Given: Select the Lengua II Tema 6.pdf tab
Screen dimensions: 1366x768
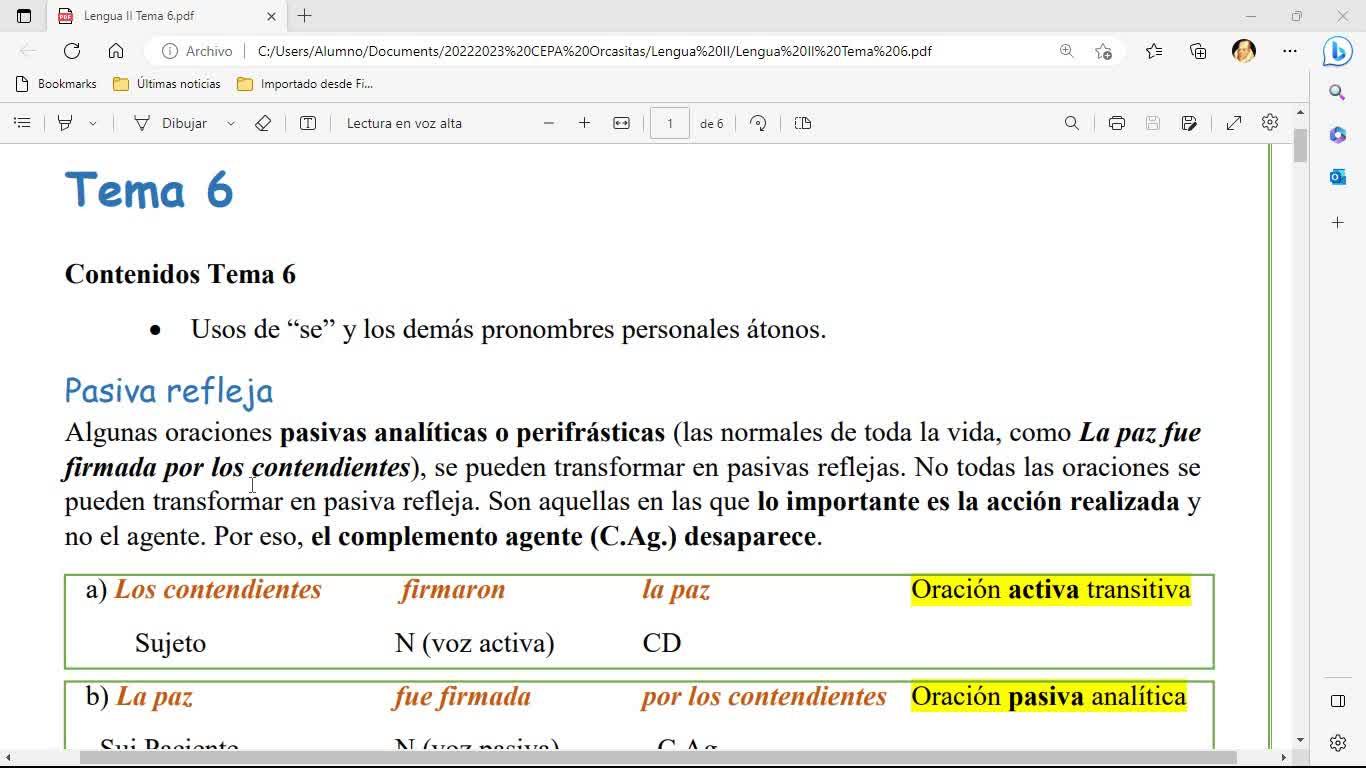Looking at the screenshot, I should click(x=166, y=16).
